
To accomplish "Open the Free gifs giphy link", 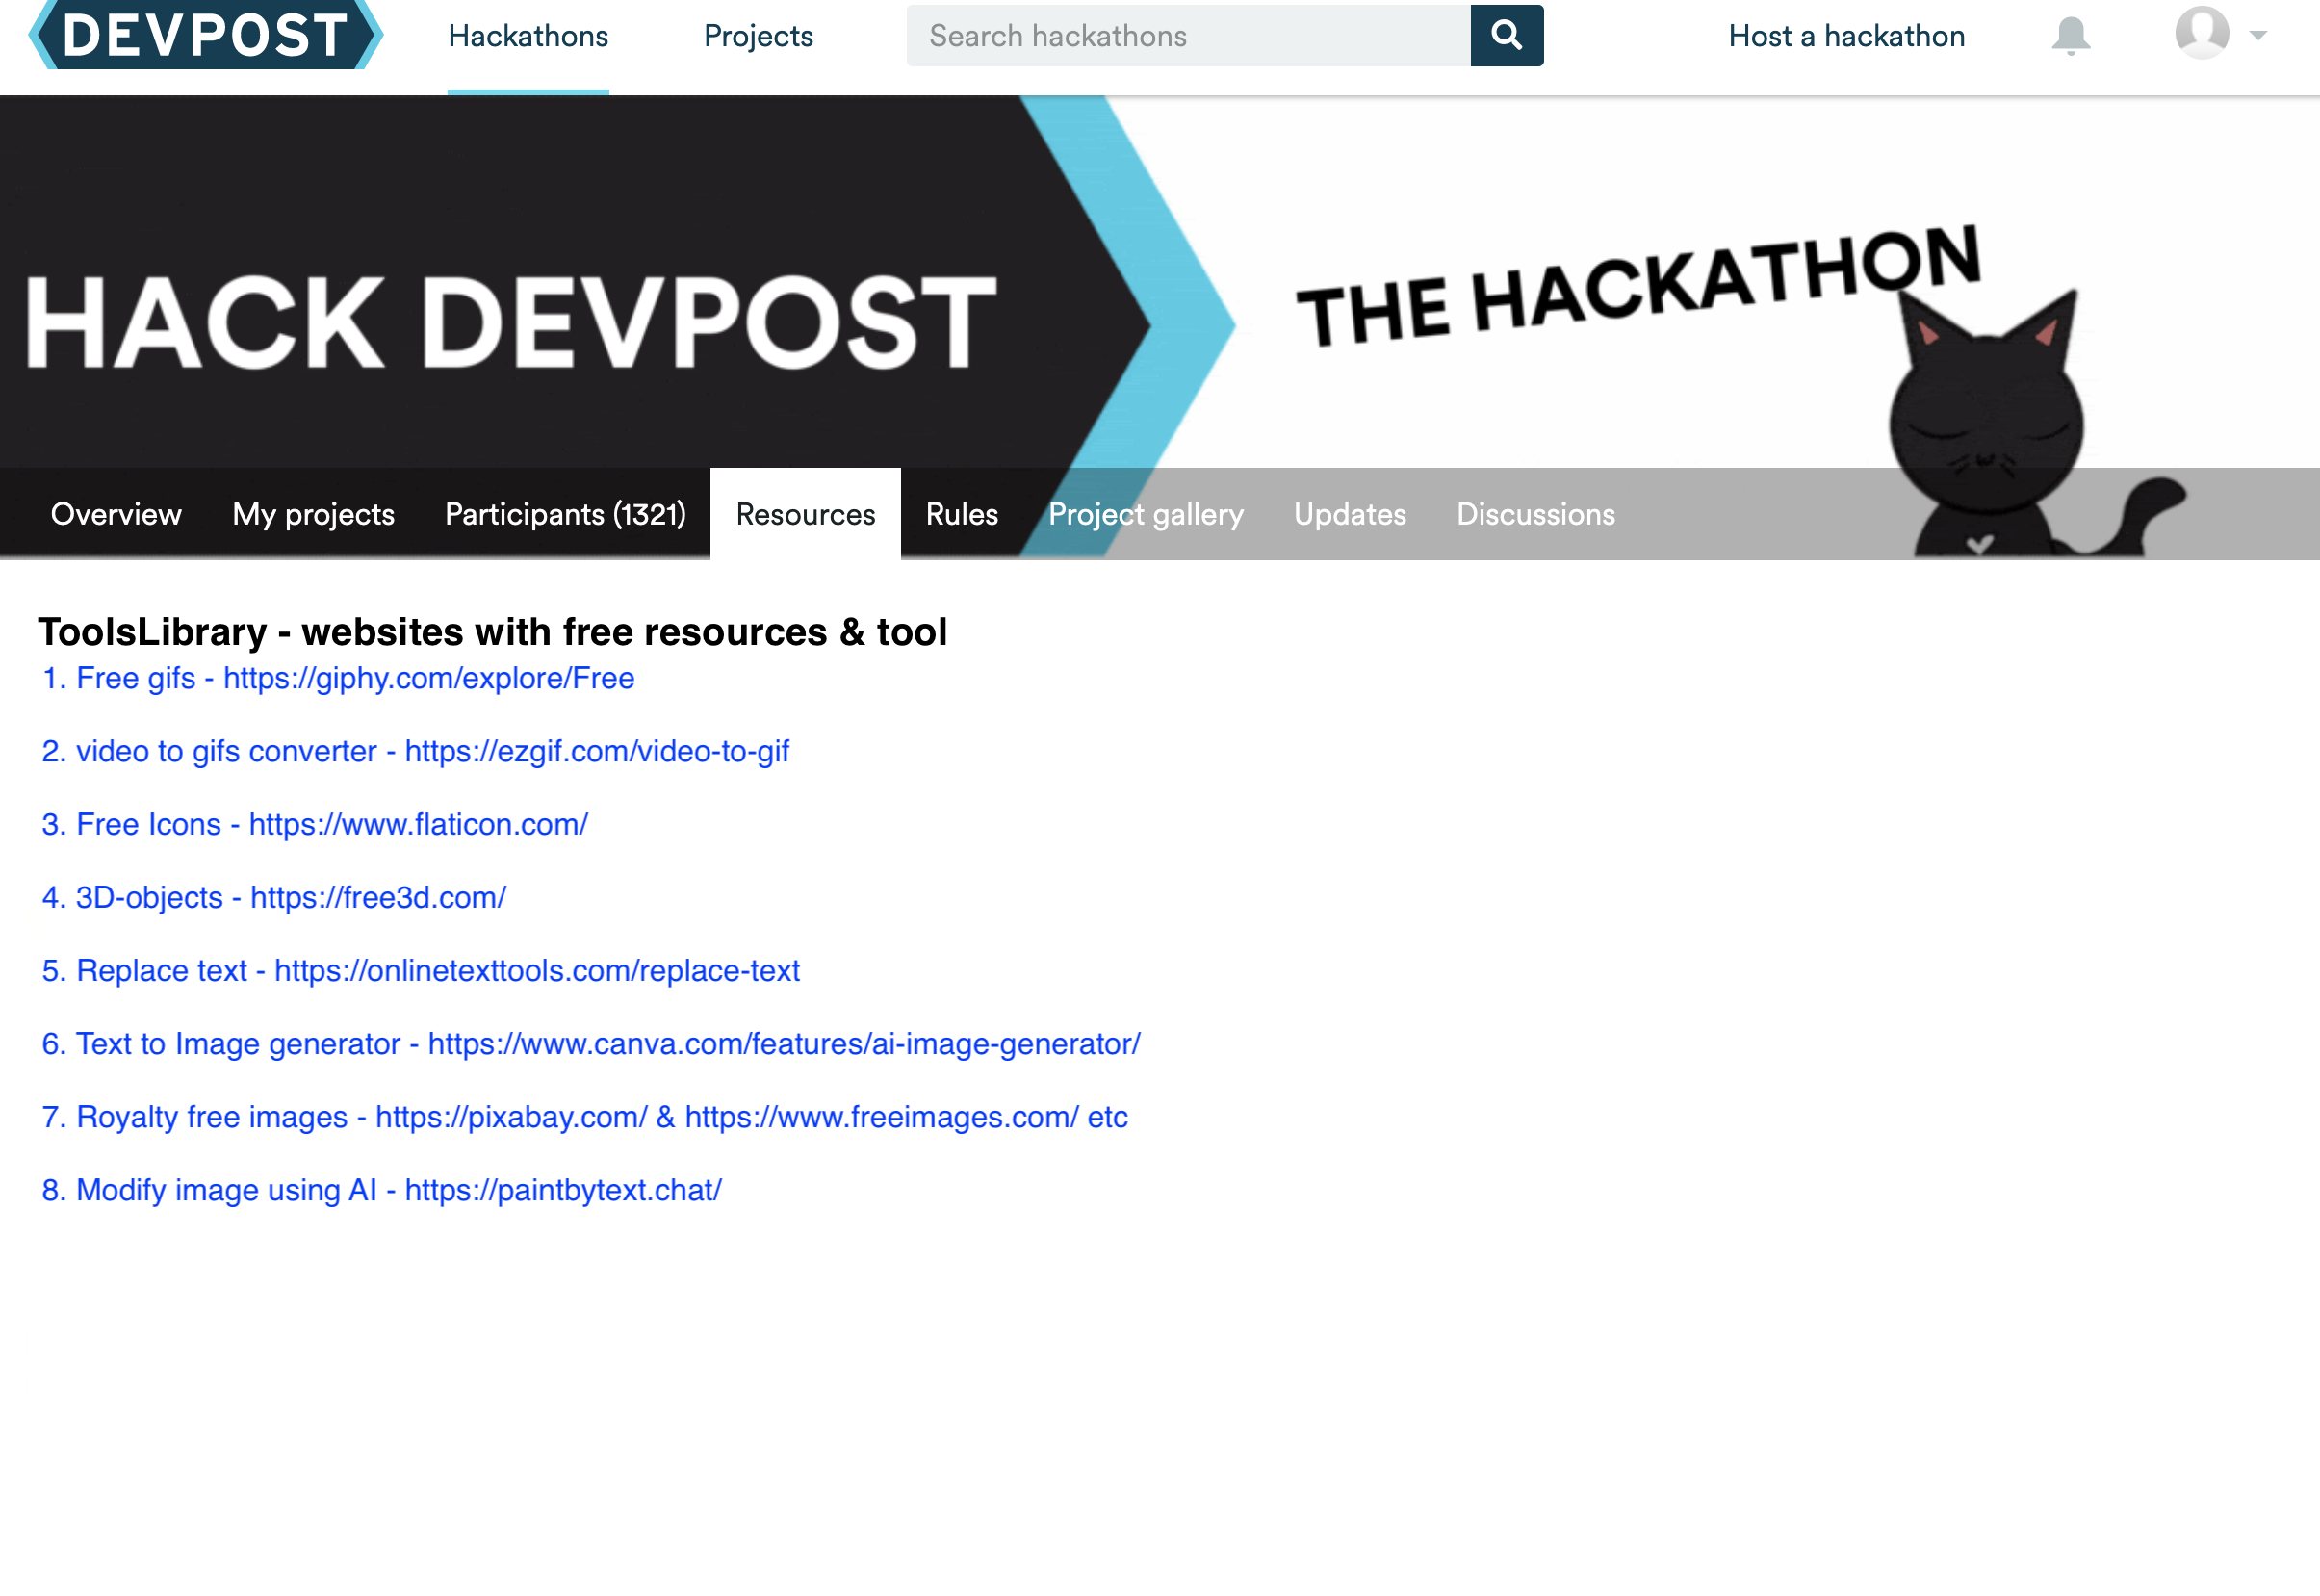I will (428, 678).
